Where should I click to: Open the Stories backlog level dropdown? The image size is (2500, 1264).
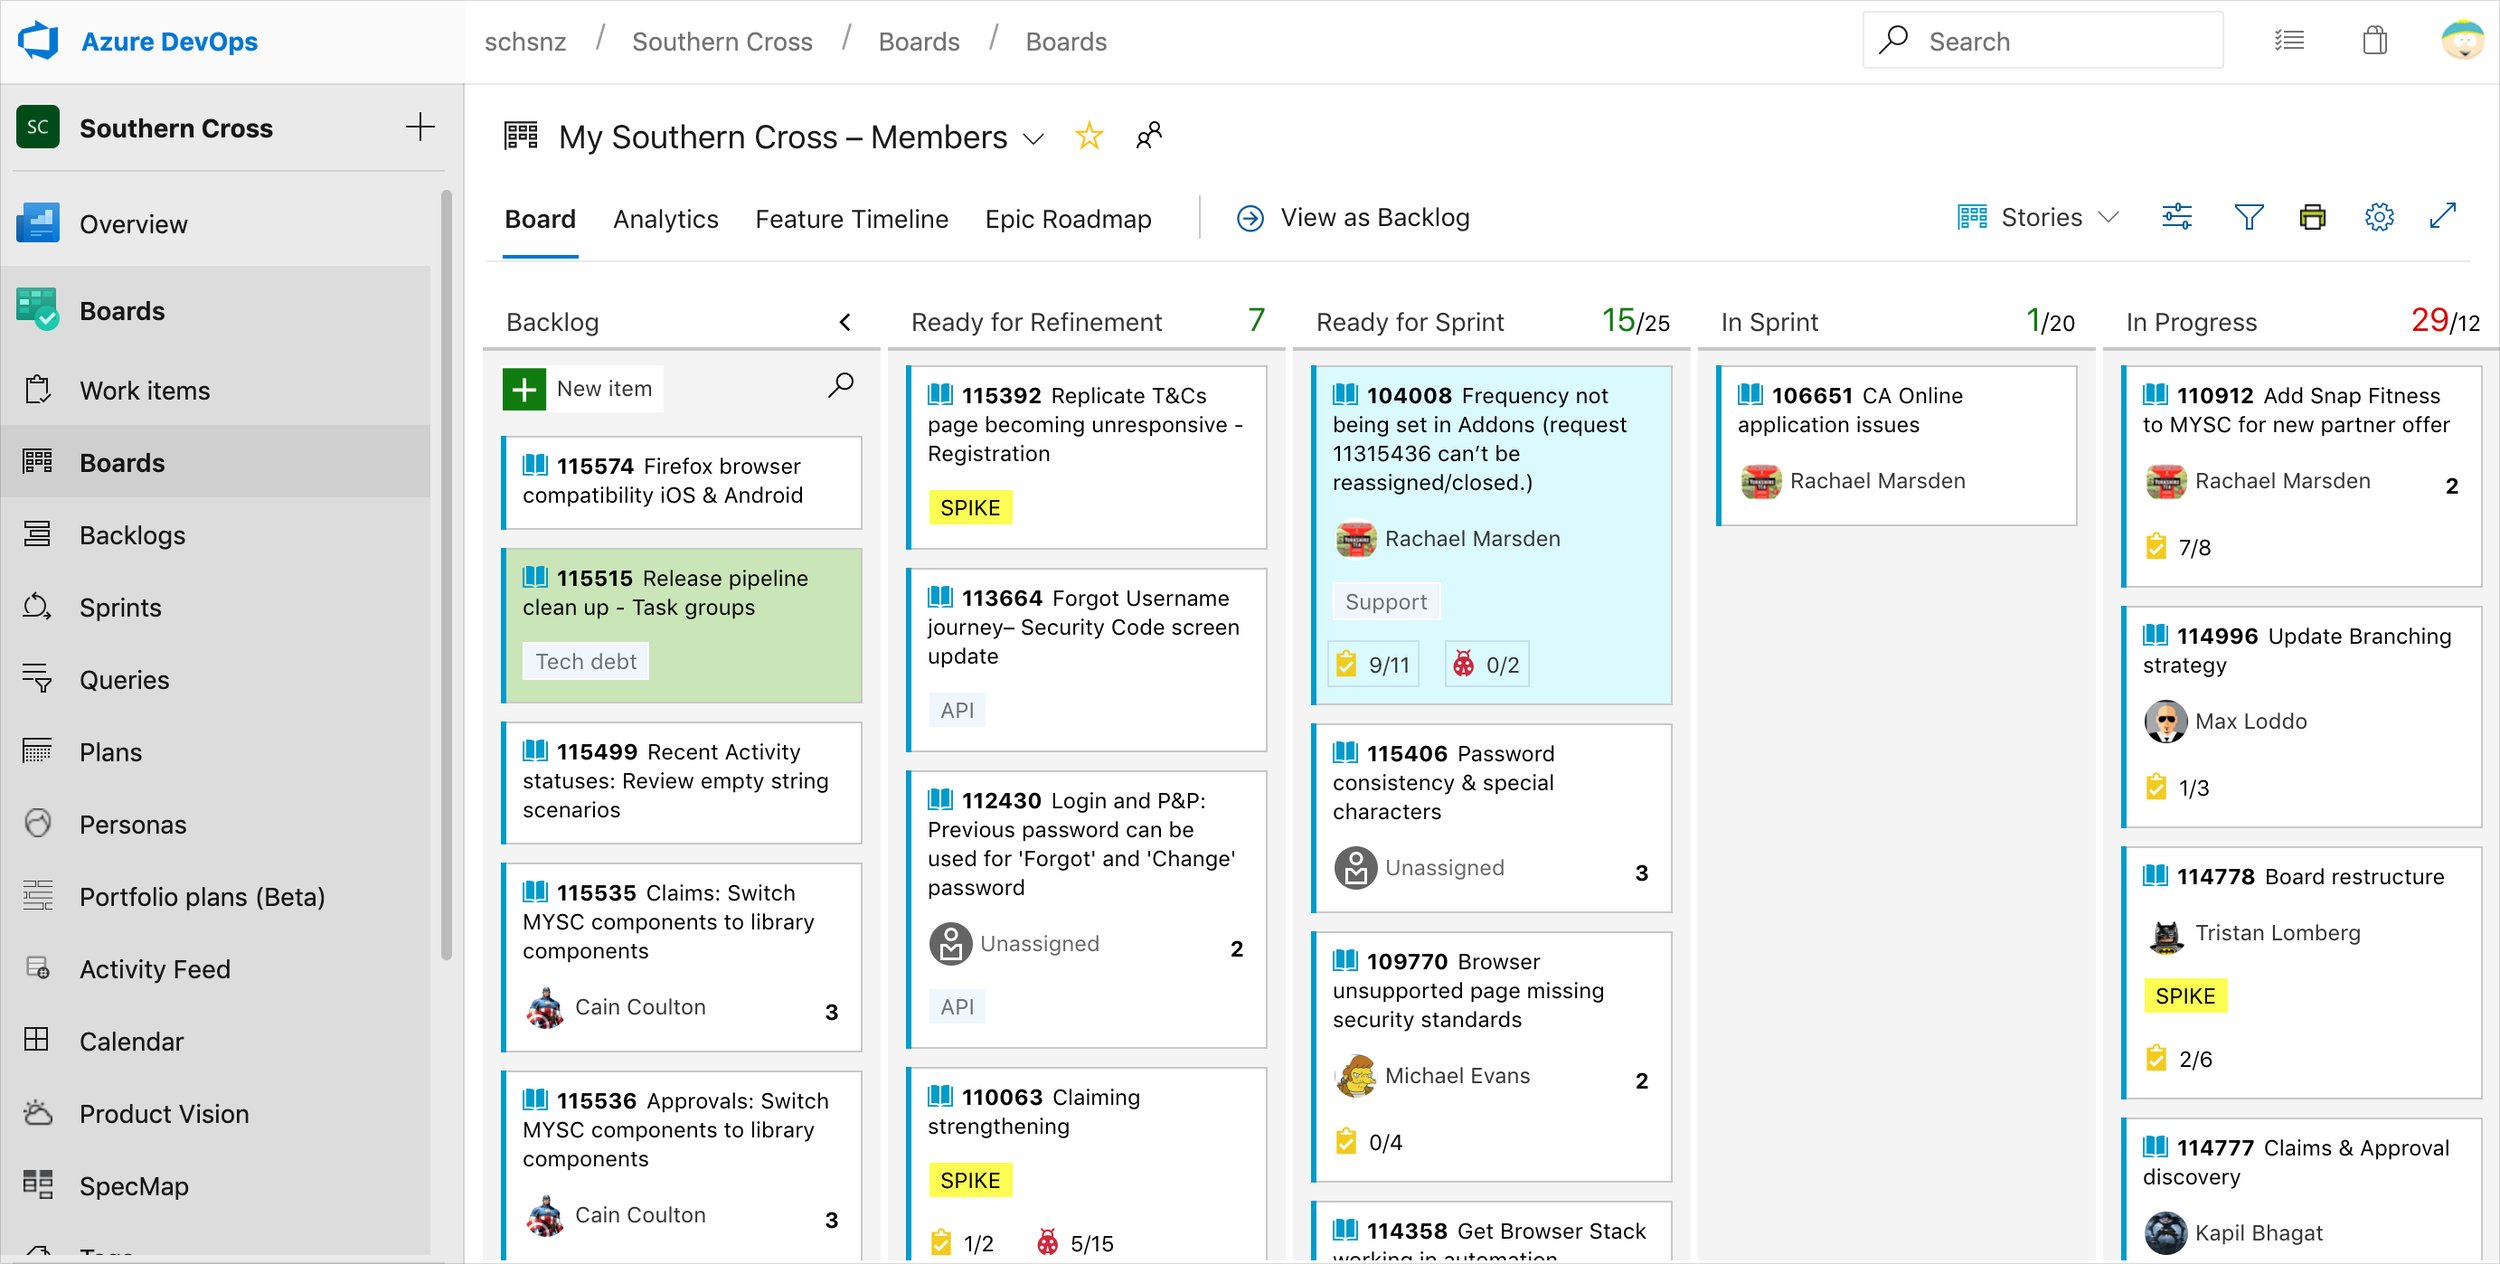point(2038,217)
